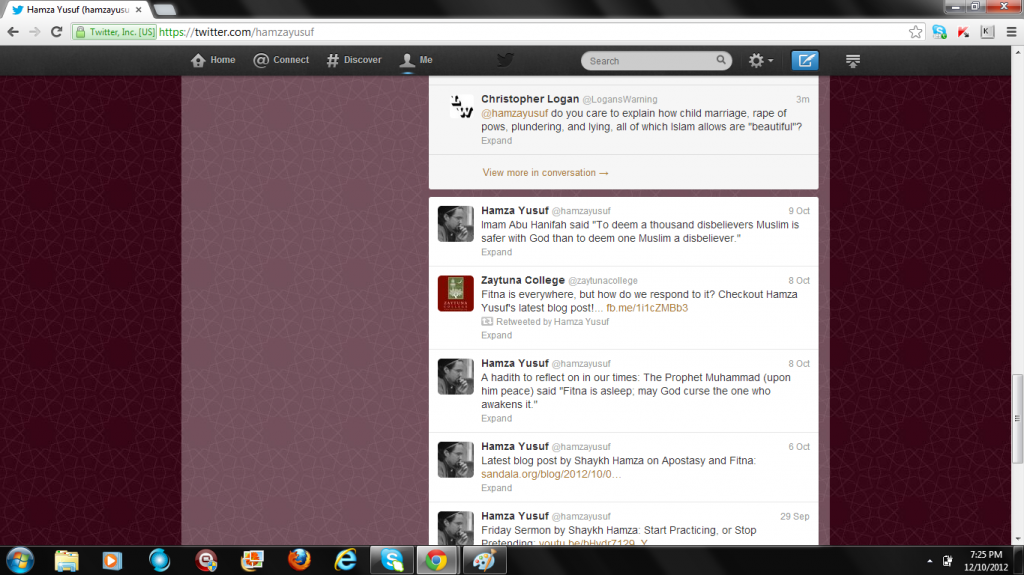Go back in browser

pyautogui.click(x=13, y=31)
